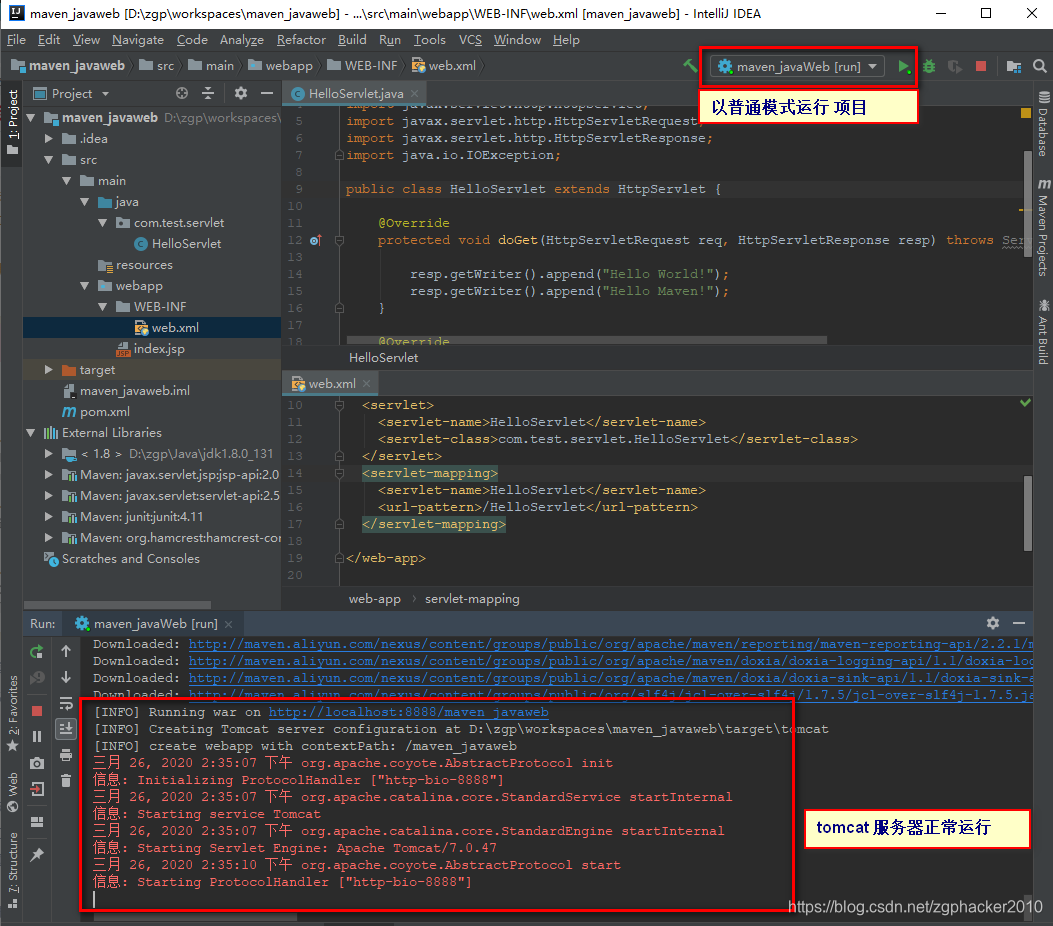Pause output in the Run panel
The image size is (1053, 926).
[37, 737]
